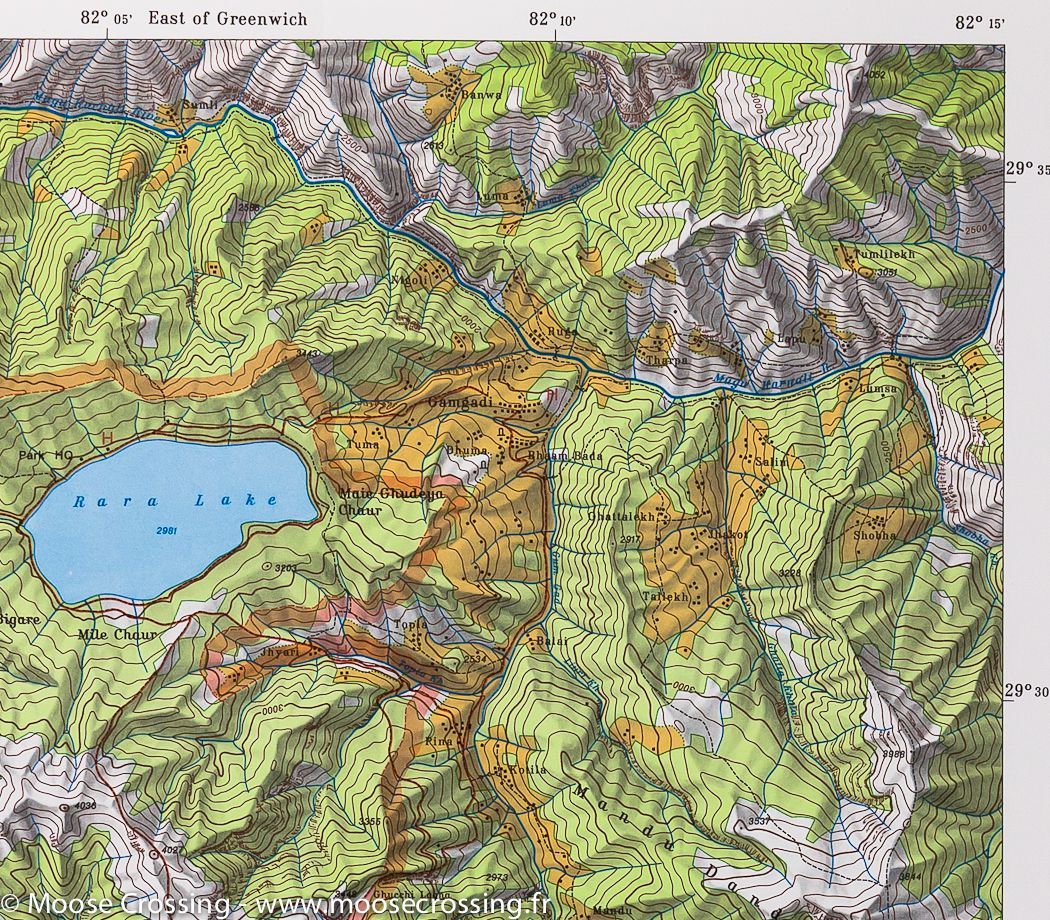The image size is (1050, 920).
Task: Click the 4036 elevation marker bottom left
Action: [x=78, y=805]
